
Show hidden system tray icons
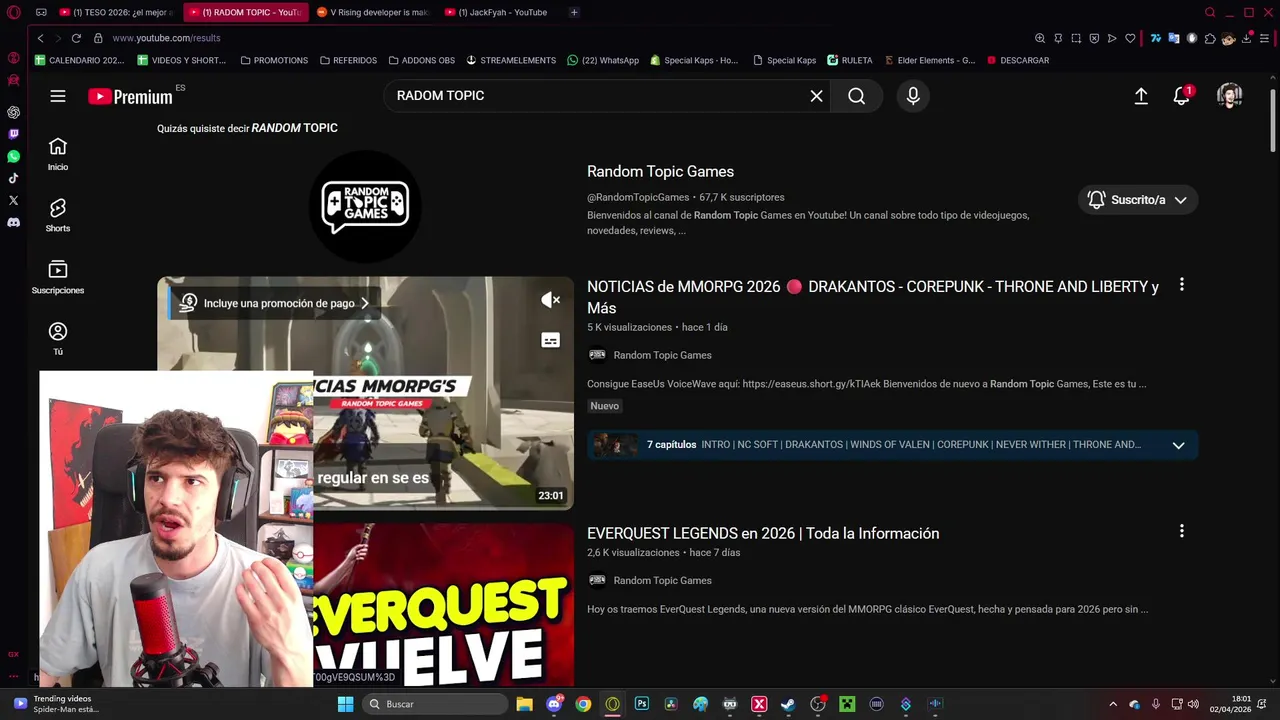(1113, 704)
